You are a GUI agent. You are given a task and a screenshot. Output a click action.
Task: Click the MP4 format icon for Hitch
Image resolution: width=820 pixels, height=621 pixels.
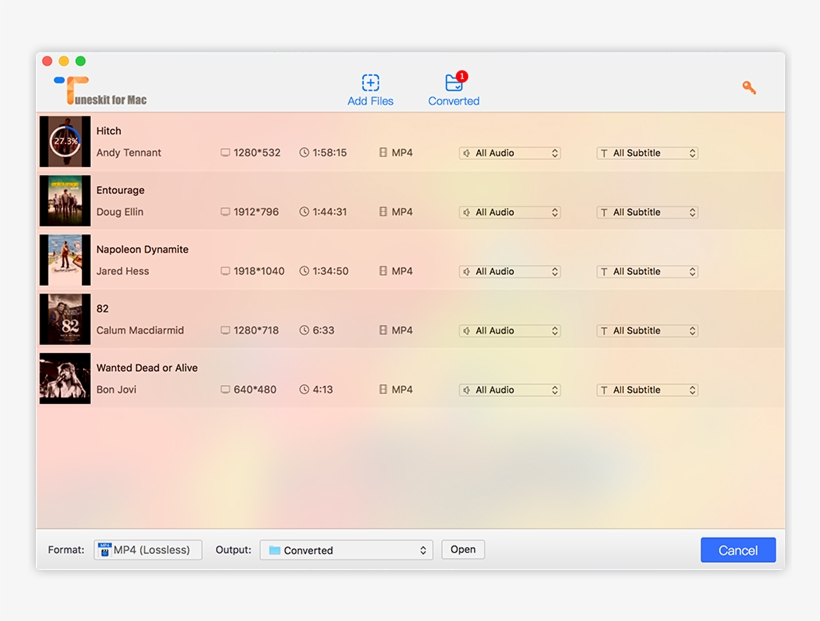(x=383, y=153)
